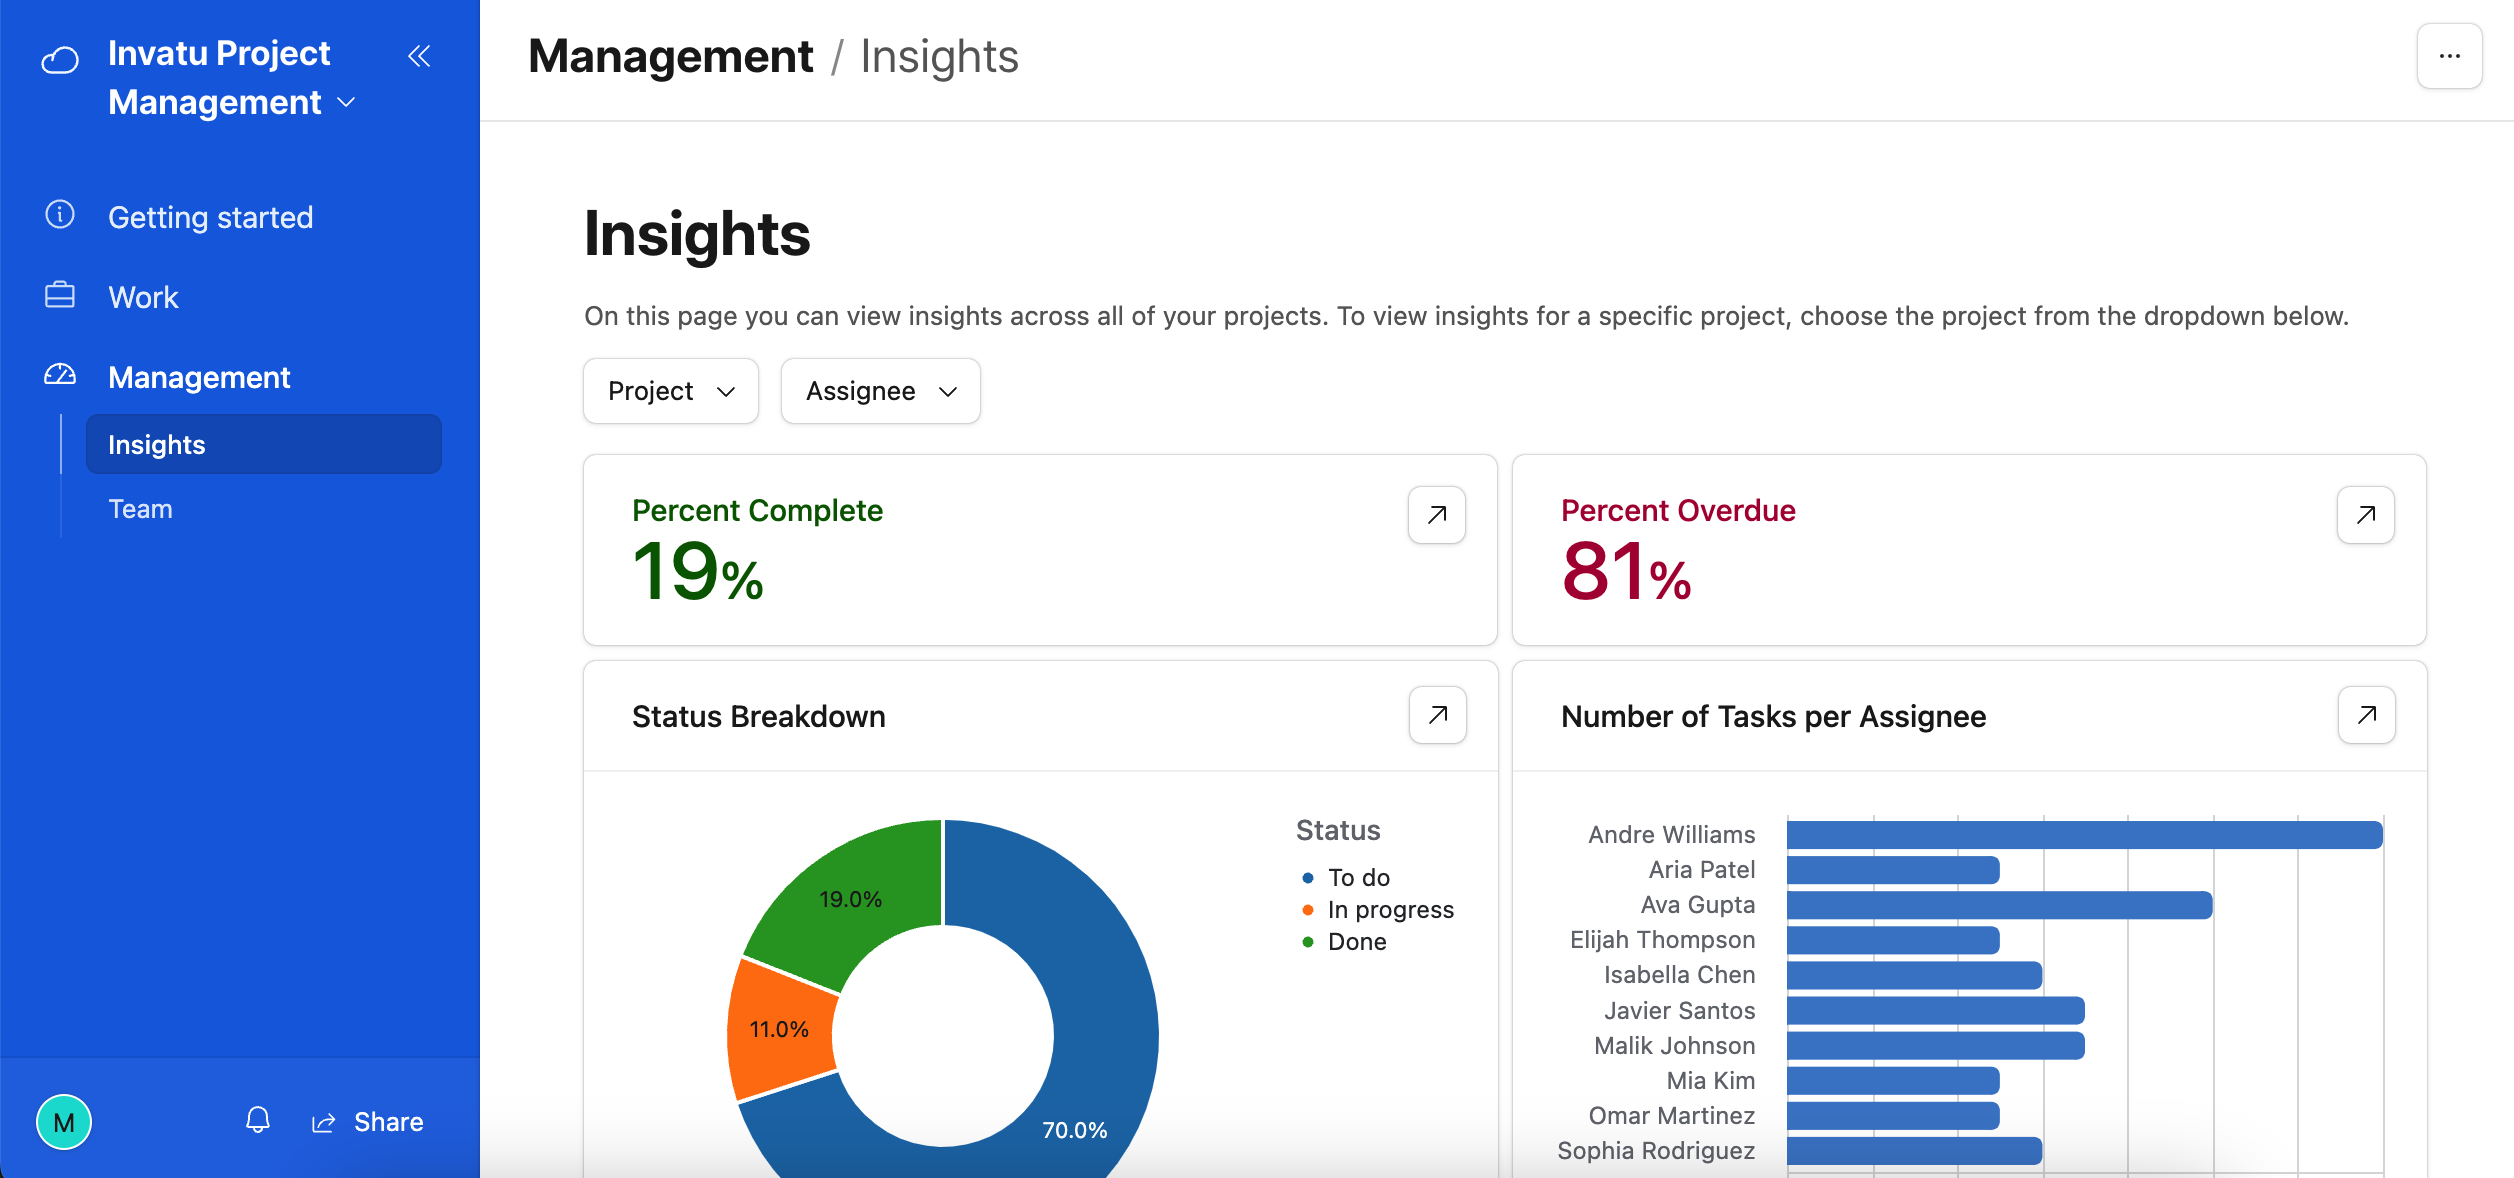
Task: Click the Getting started info icon
Action: coord(60,215)
